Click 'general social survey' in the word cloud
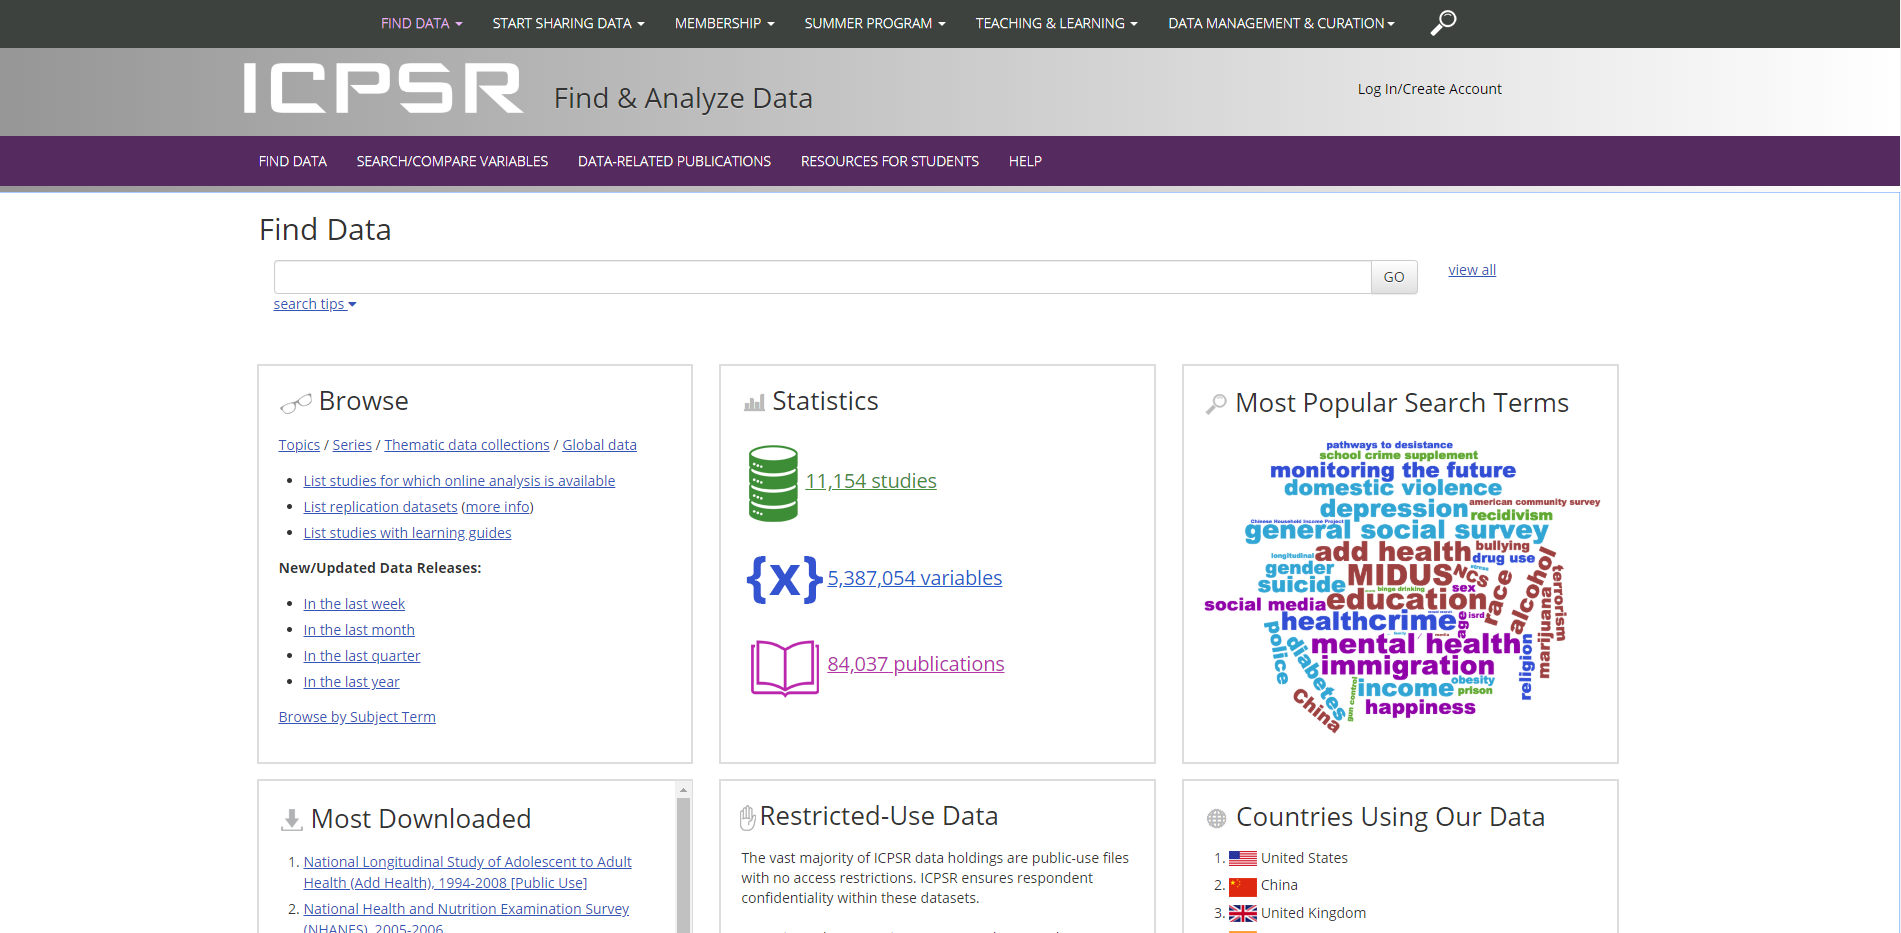Screen dimensions: 1901x933 [1396, 531]
